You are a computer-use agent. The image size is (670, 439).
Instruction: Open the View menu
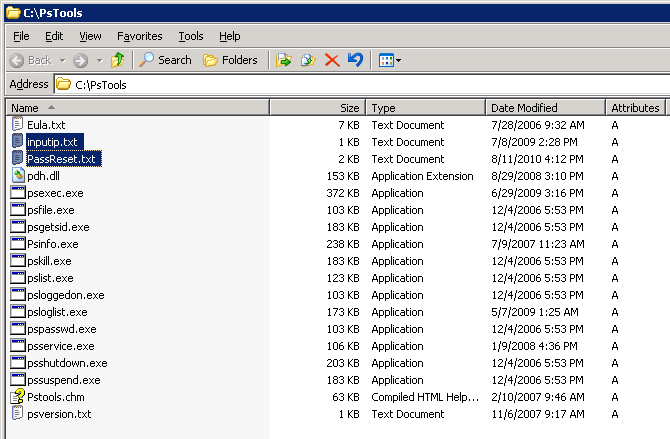tap(90, 36)
